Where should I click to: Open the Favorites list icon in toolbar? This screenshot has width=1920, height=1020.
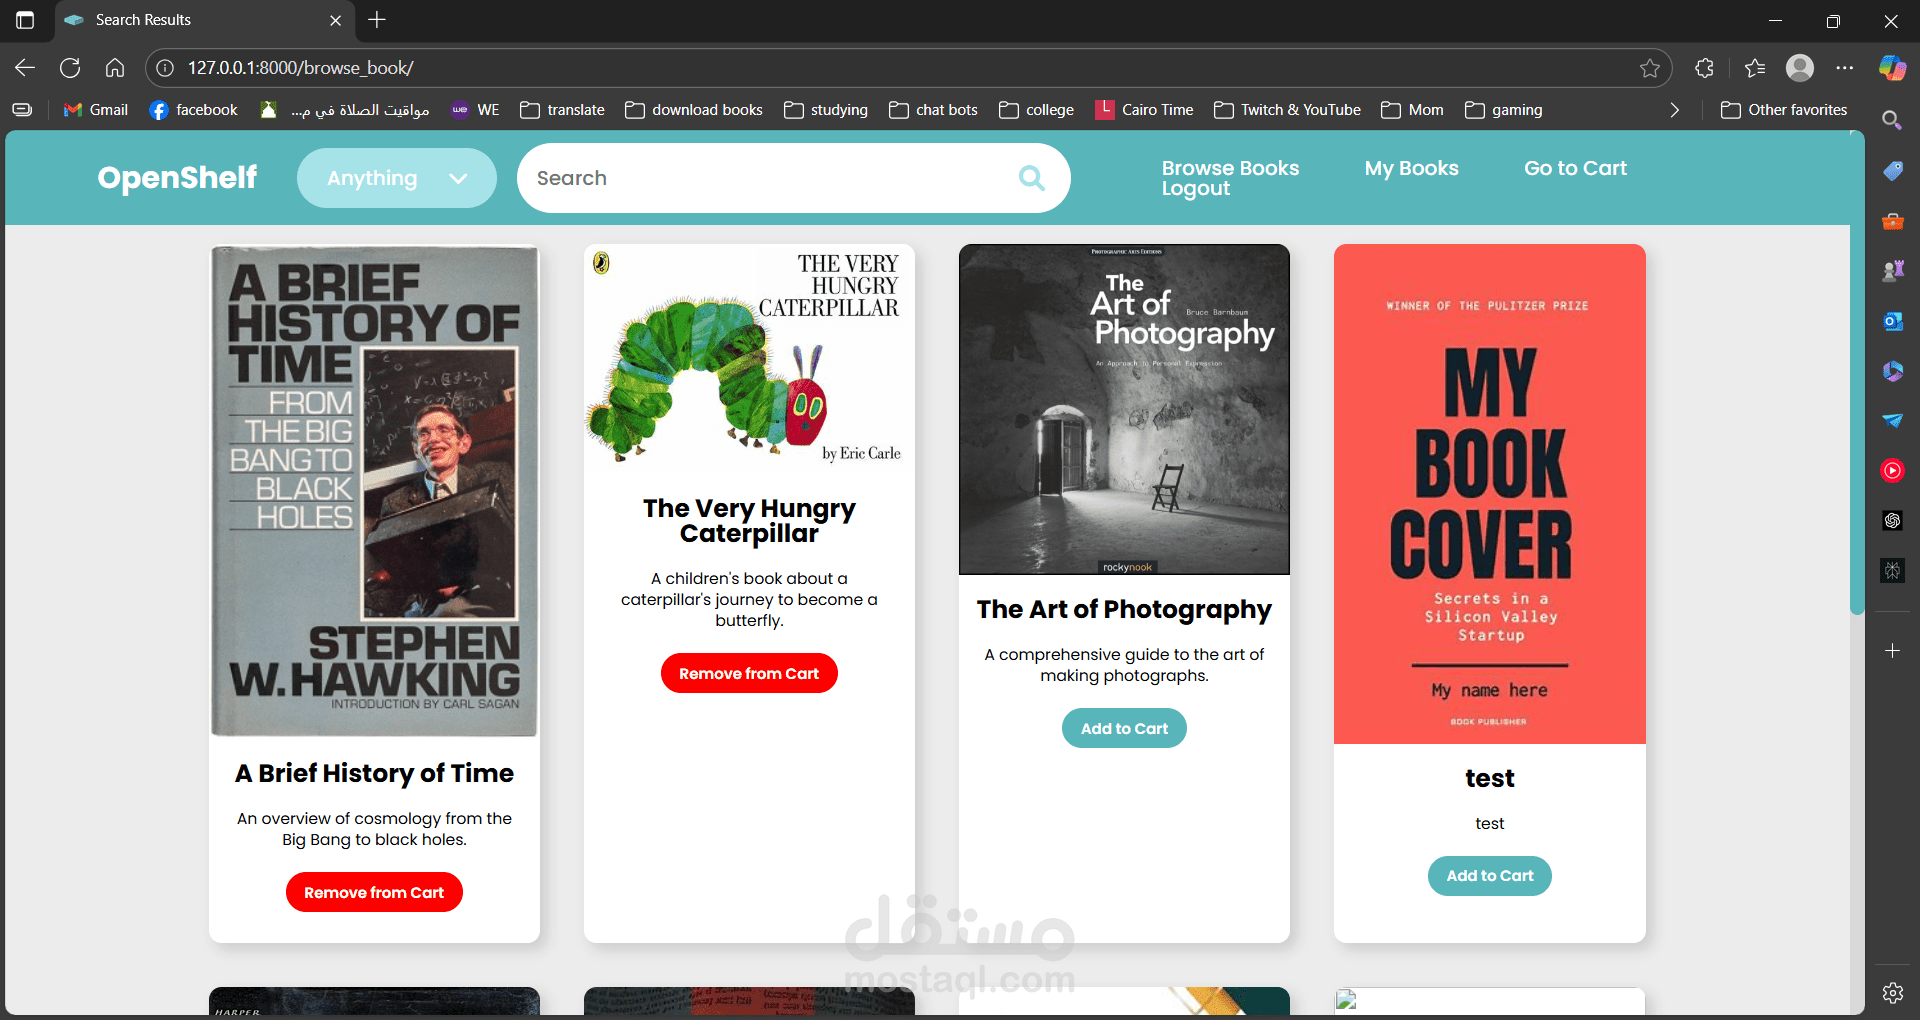coord(1755,68)
